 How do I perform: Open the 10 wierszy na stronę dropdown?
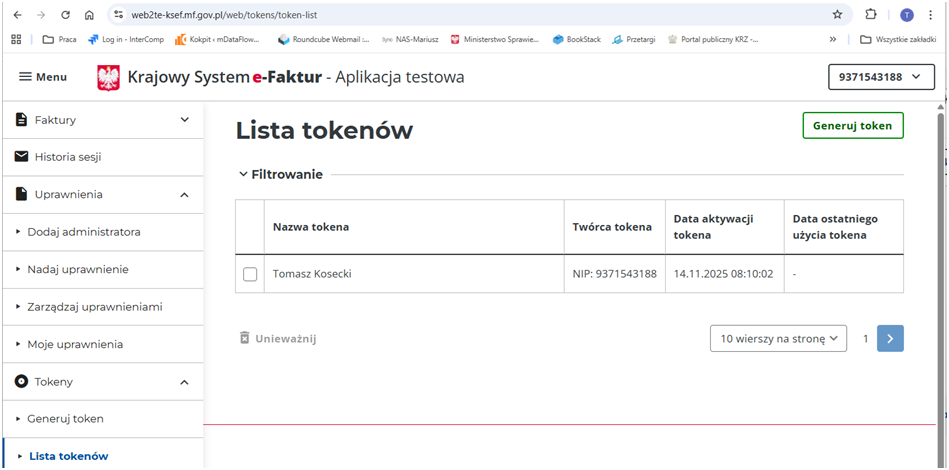point(778,338)
